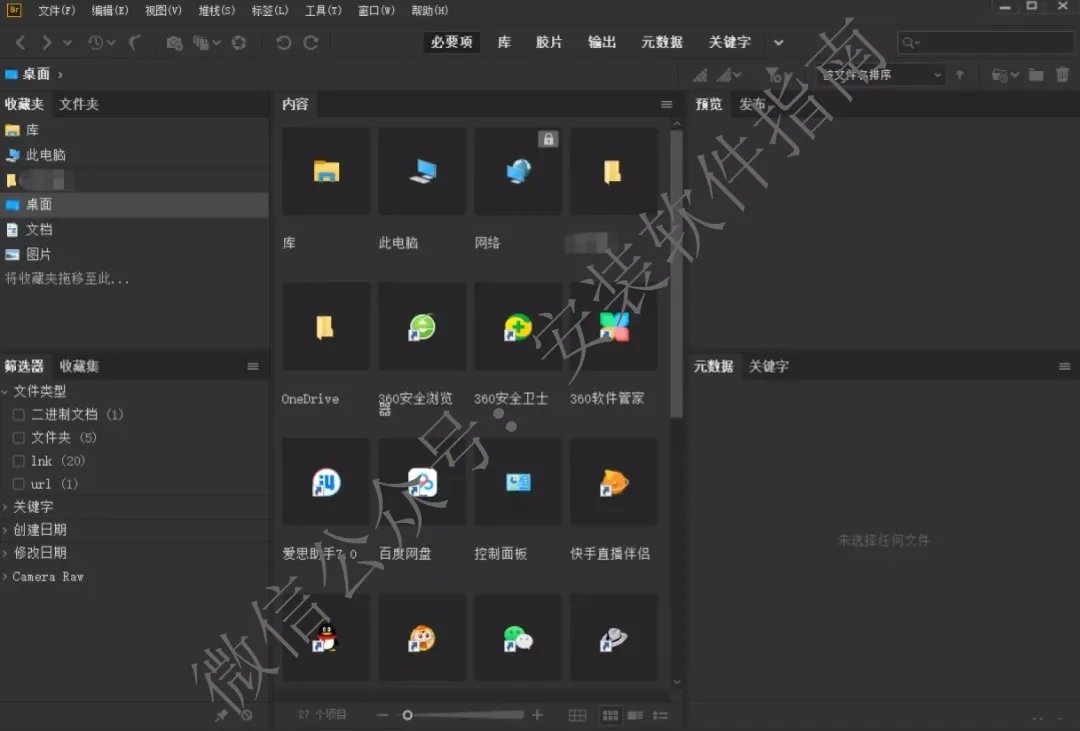This screenshot has width=1080, height=731.
Task: Click the refine stacked-pages icon
Action: coord(201,43)
